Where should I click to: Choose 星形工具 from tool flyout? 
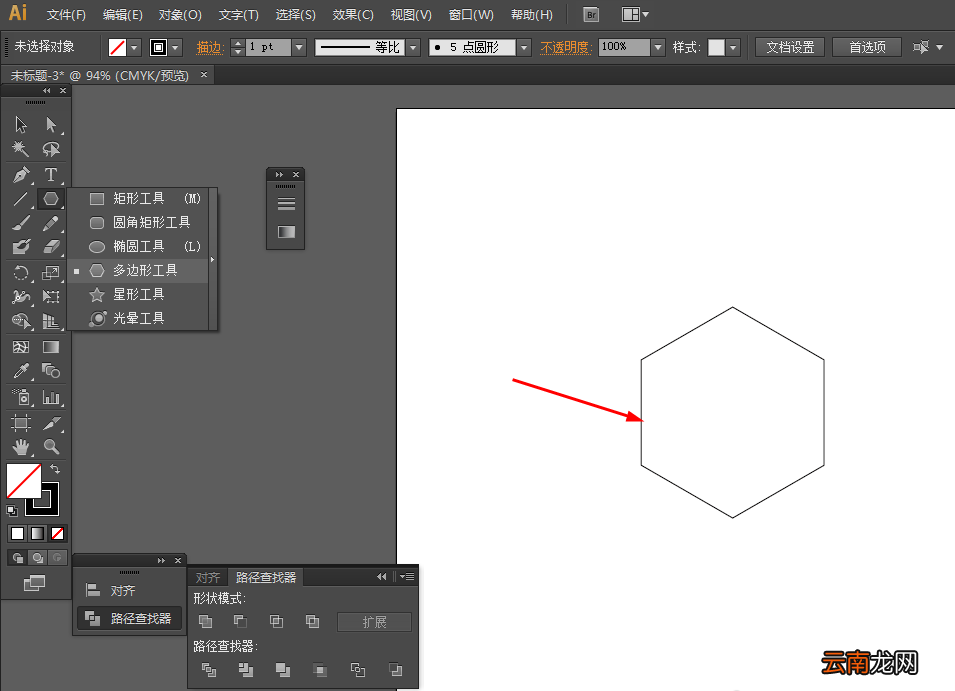click(139, 295)
